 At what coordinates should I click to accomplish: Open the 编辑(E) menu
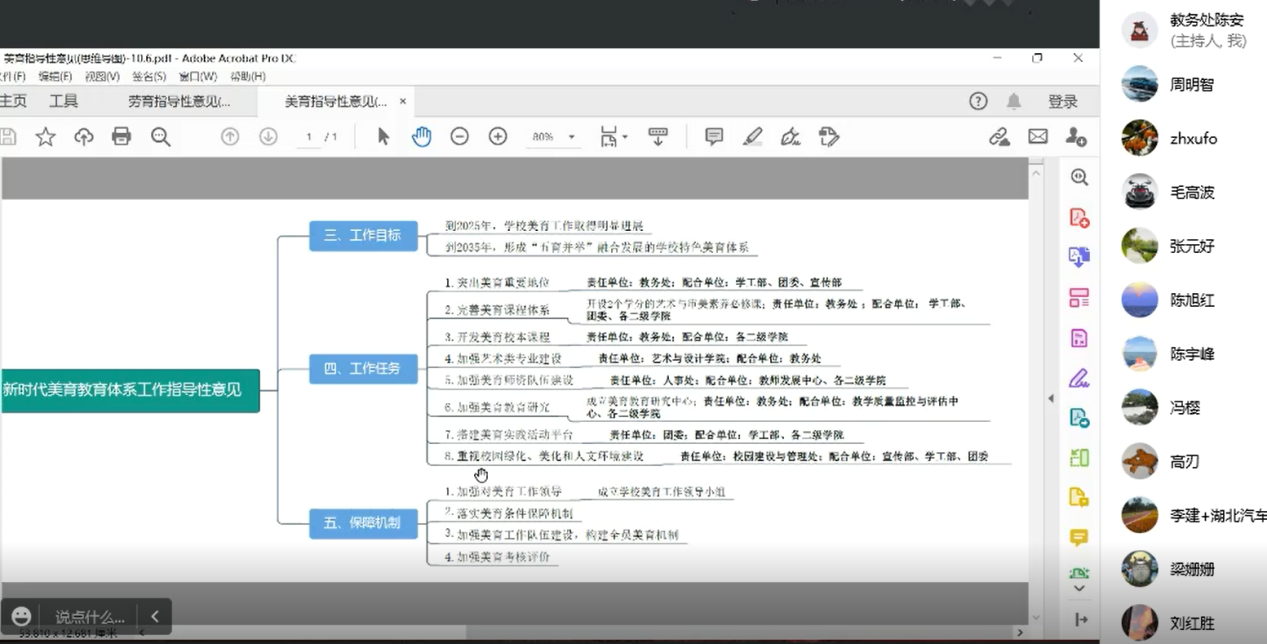point(55,76)
